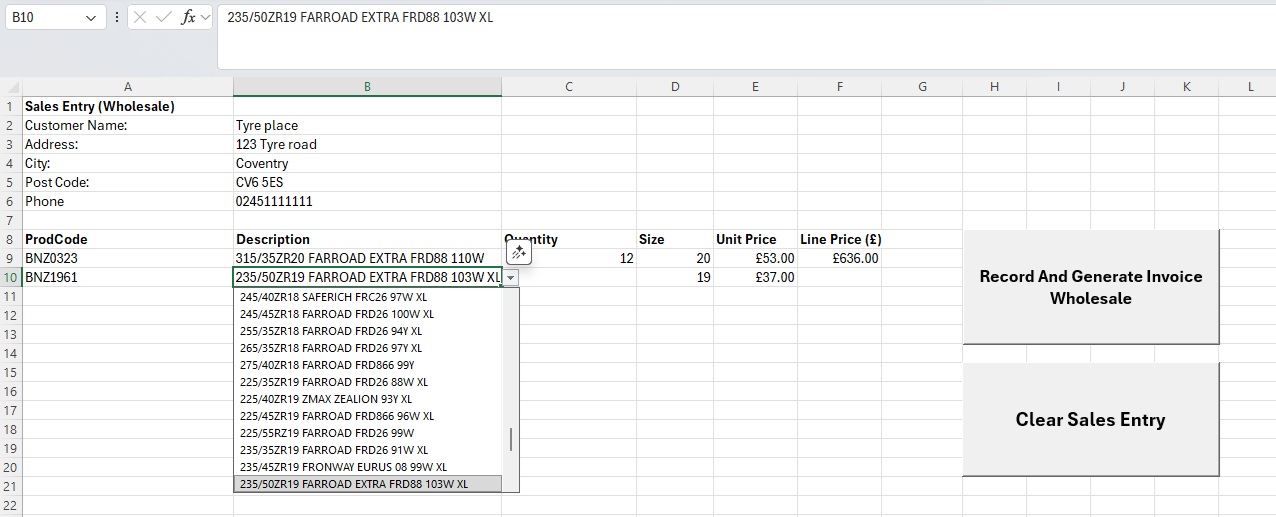
Task: Open the Name Box dropdown arrow
Action: 91,18
